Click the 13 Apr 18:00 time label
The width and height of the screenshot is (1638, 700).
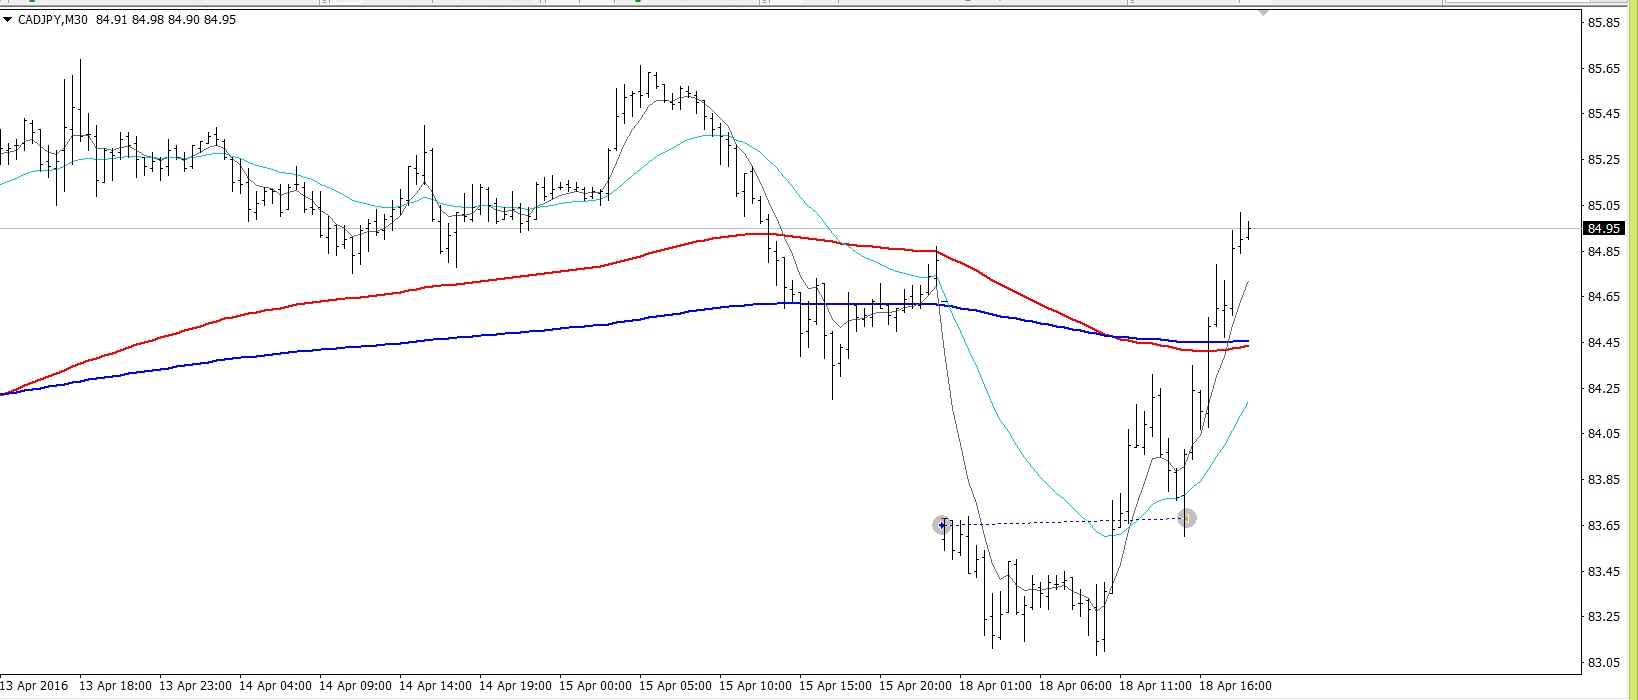click(x=116, y=686)
